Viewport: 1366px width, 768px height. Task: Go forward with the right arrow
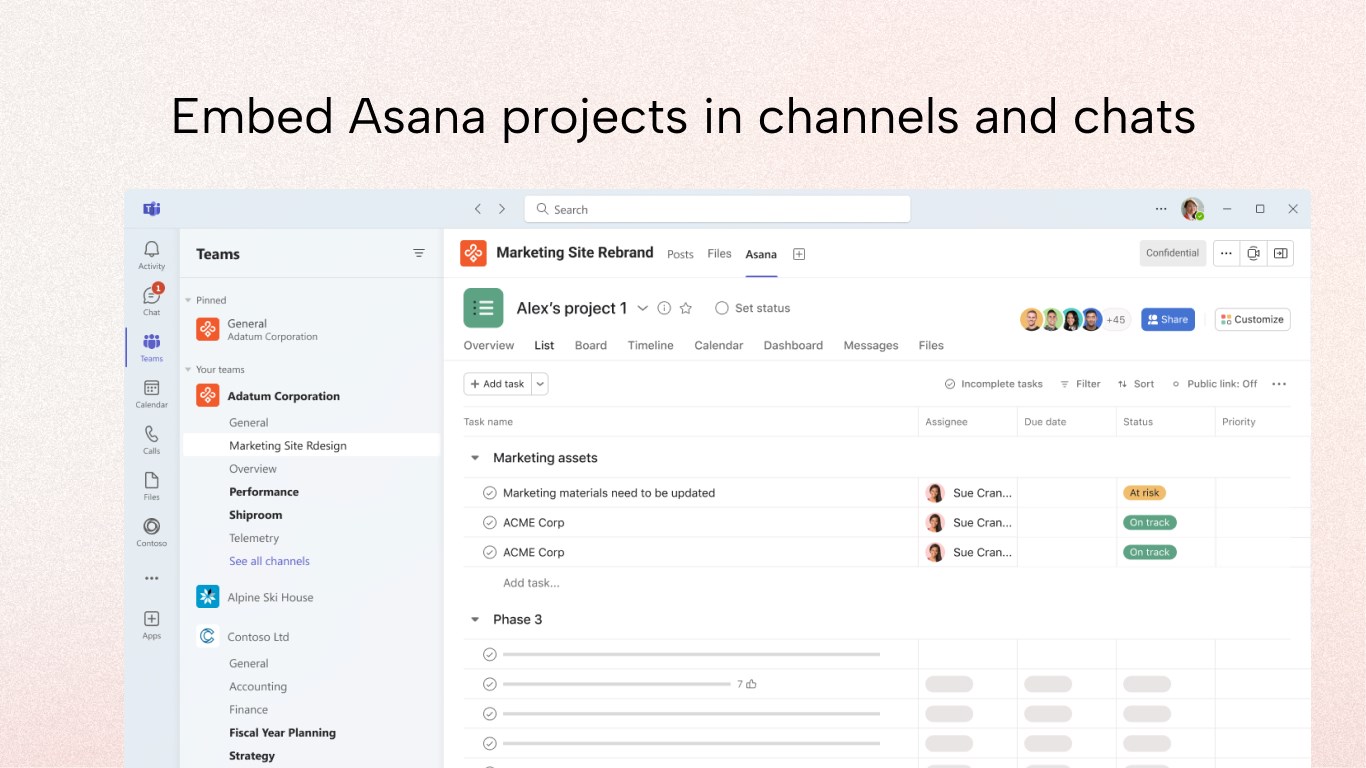502,209
